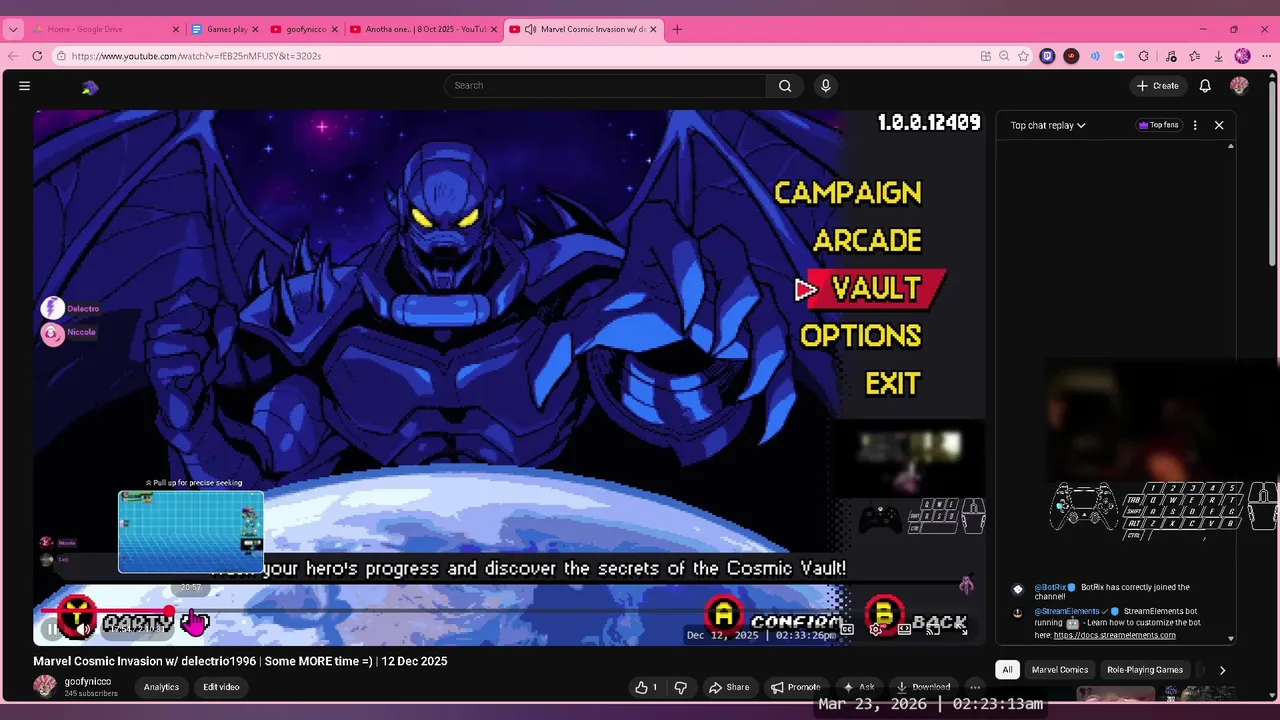The image size is (1280, 720).
Task: Open browser media control music icon
Action: pos(1171,56)
